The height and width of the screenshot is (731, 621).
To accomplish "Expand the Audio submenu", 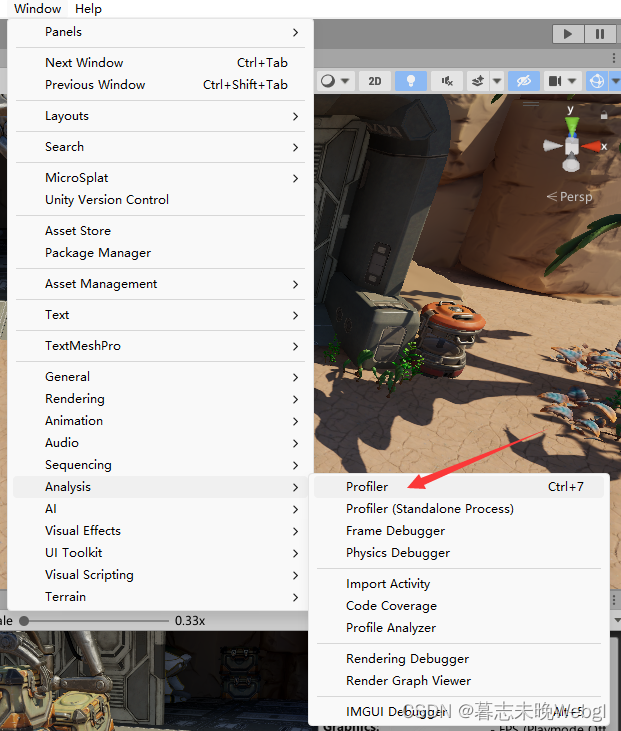I will tap(160, 442).
